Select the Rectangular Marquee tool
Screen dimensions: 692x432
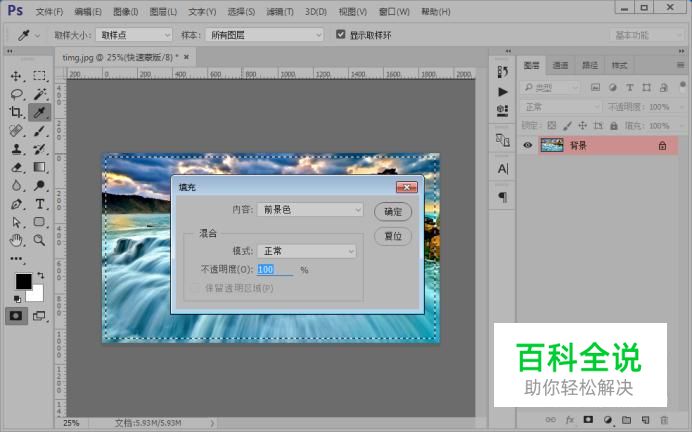click(39, 76)
